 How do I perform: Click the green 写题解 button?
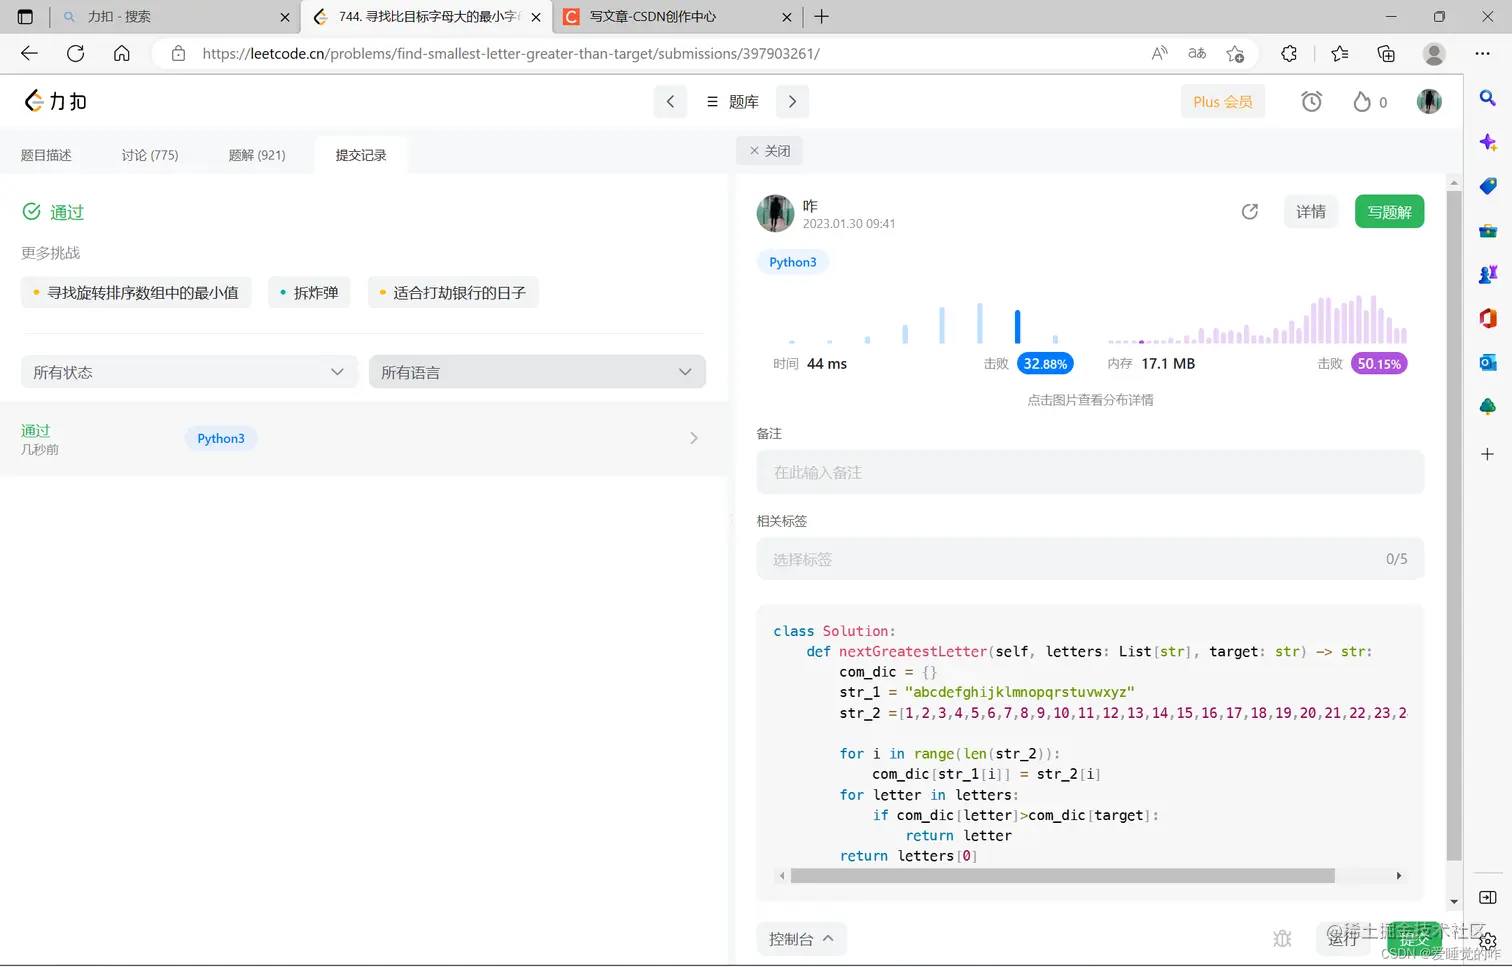1389,212
